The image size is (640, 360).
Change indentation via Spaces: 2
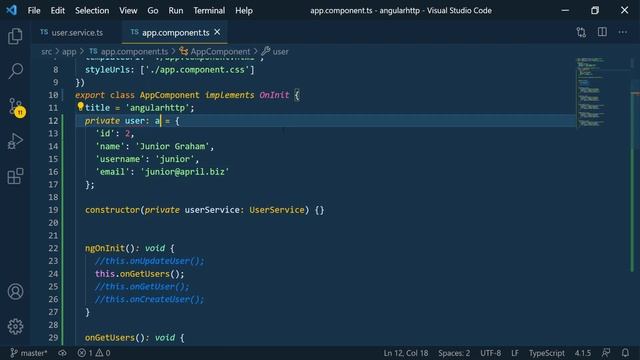[x=454, y=353]
